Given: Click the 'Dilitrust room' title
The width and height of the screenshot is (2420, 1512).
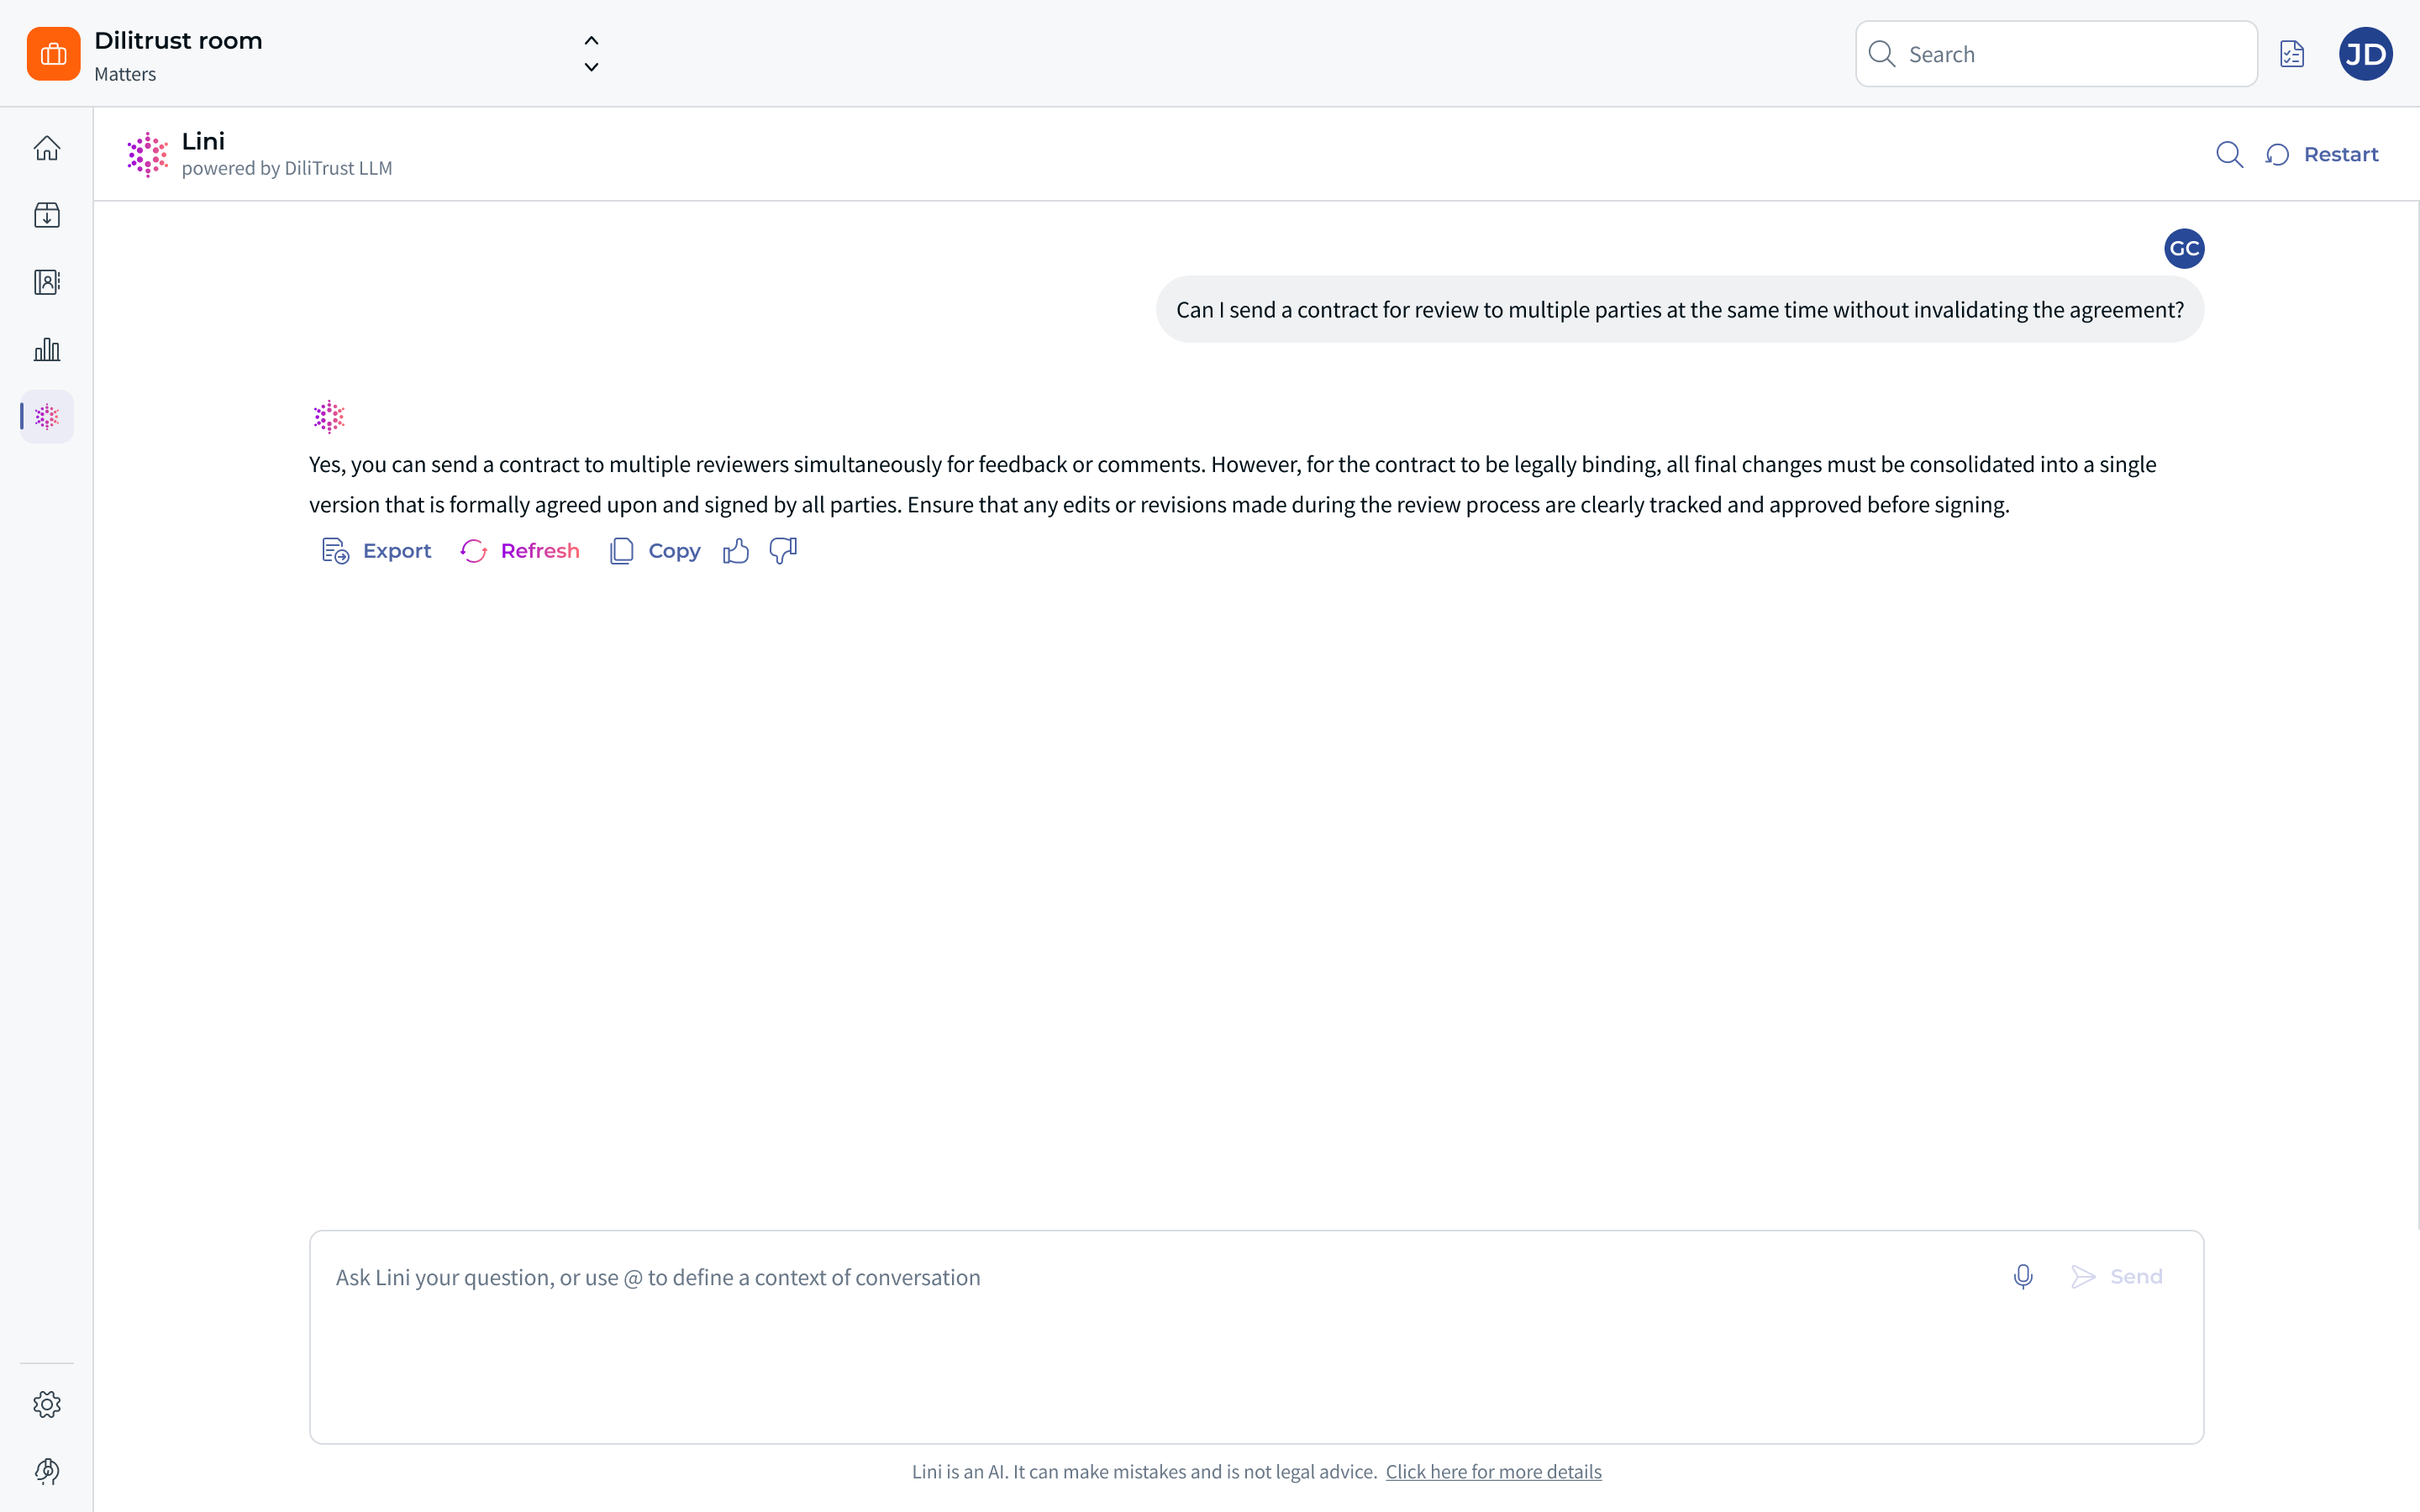Looking at the screenshot, I should 178,41.
